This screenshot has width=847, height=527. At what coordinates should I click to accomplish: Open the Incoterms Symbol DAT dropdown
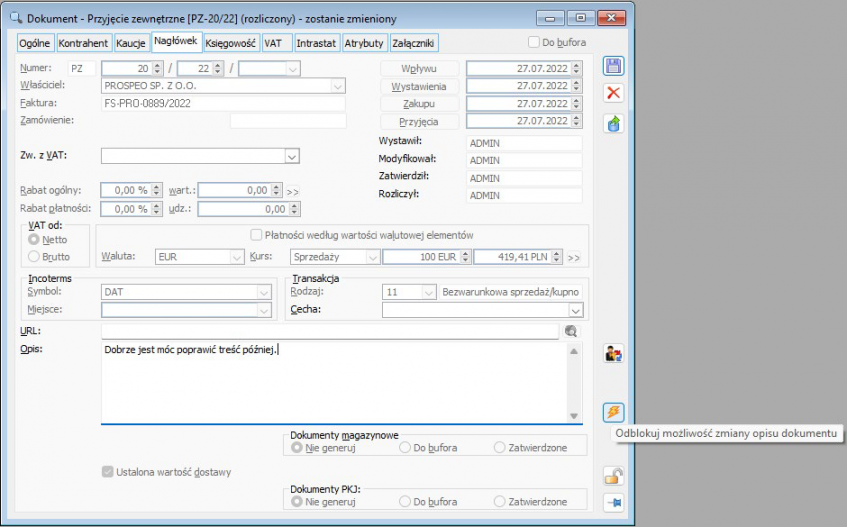tap(264, 293)
